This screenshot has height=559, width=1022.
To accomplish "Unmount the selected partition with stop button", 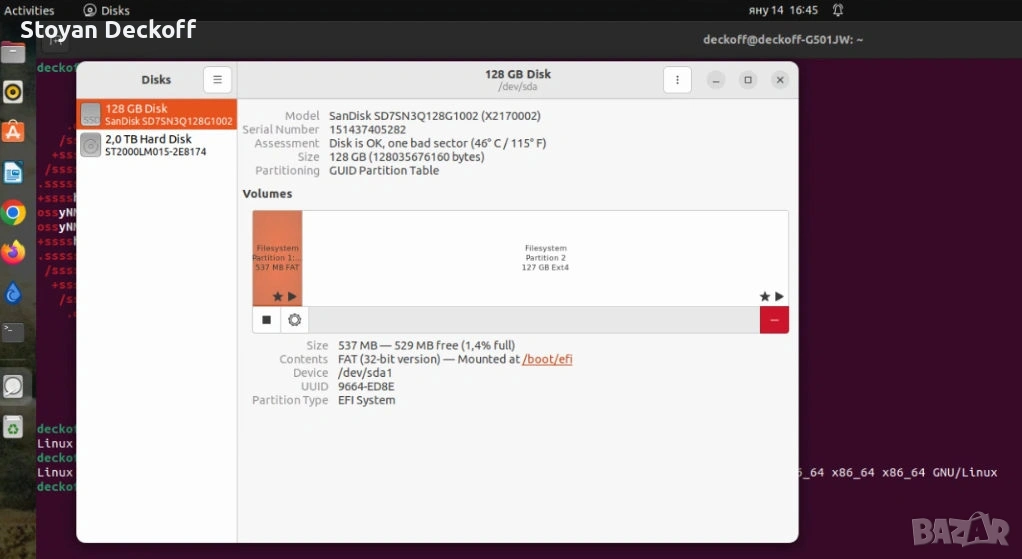I will click(267, 320).
